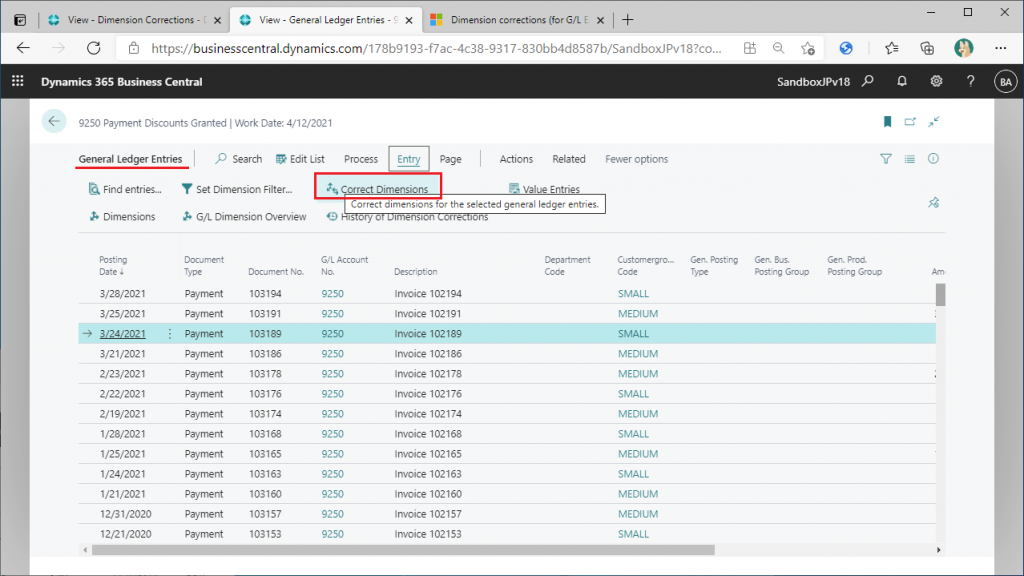Open browser Settings and more menu
Viewport: 1024px width, 576px height.
(1000, 48)
